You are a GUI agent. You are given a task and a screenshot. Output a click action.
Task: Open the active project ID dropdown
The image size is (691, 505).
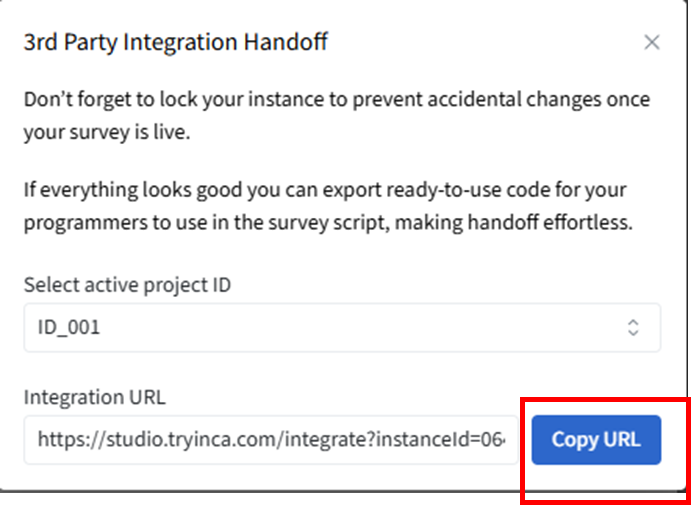[x=342, y=328]
